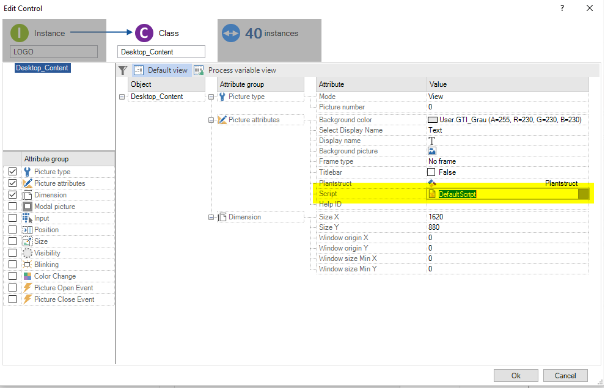The height and width of the screenshot is (389, 605).
Task: Click the LOGO instance name field
Action: tap(54, 52)
